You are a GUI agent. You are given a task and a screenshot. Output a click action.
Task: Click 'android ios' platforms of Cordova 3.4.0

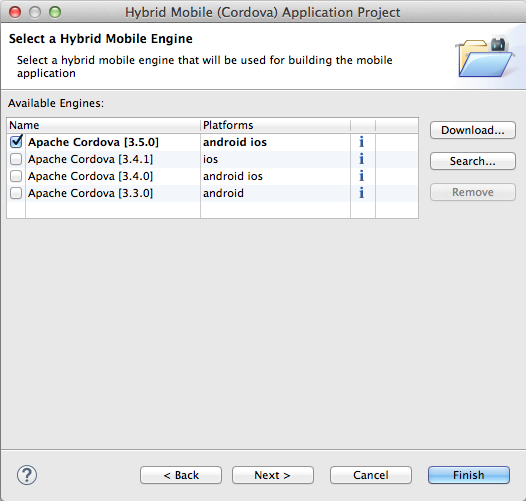pyautogui.click(x=233, y=176)
